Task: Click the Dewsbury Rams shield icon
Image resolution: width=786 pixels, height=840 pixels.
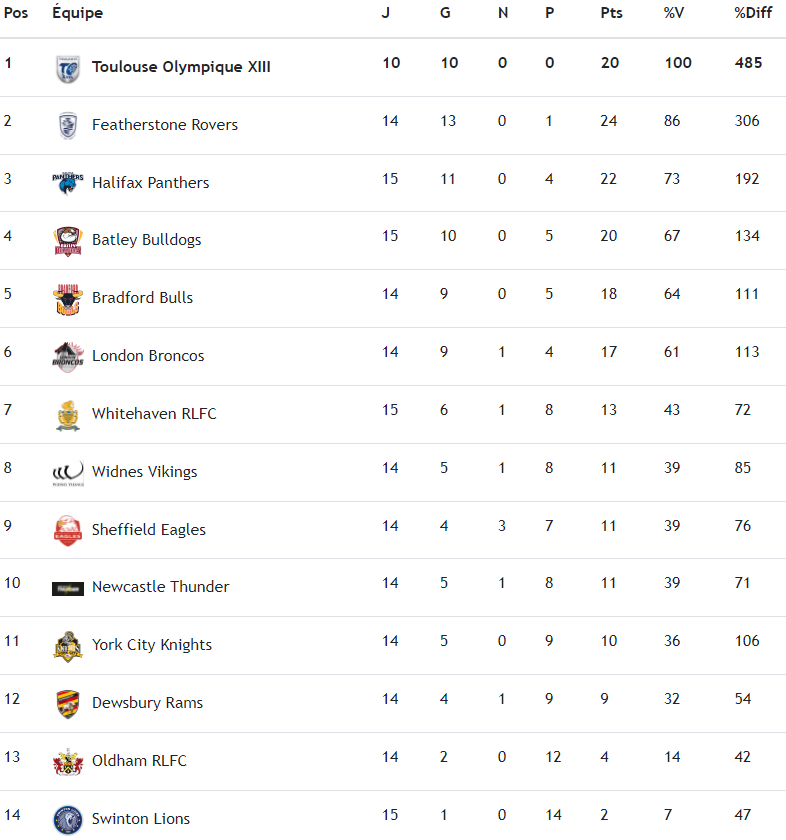Action: click(68, 703)
